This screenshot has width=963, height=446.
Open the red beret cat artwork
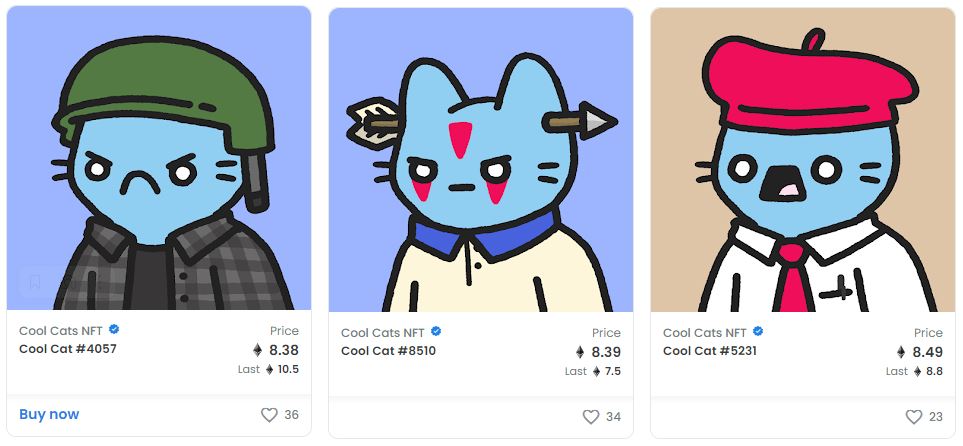tap(803, 160)
